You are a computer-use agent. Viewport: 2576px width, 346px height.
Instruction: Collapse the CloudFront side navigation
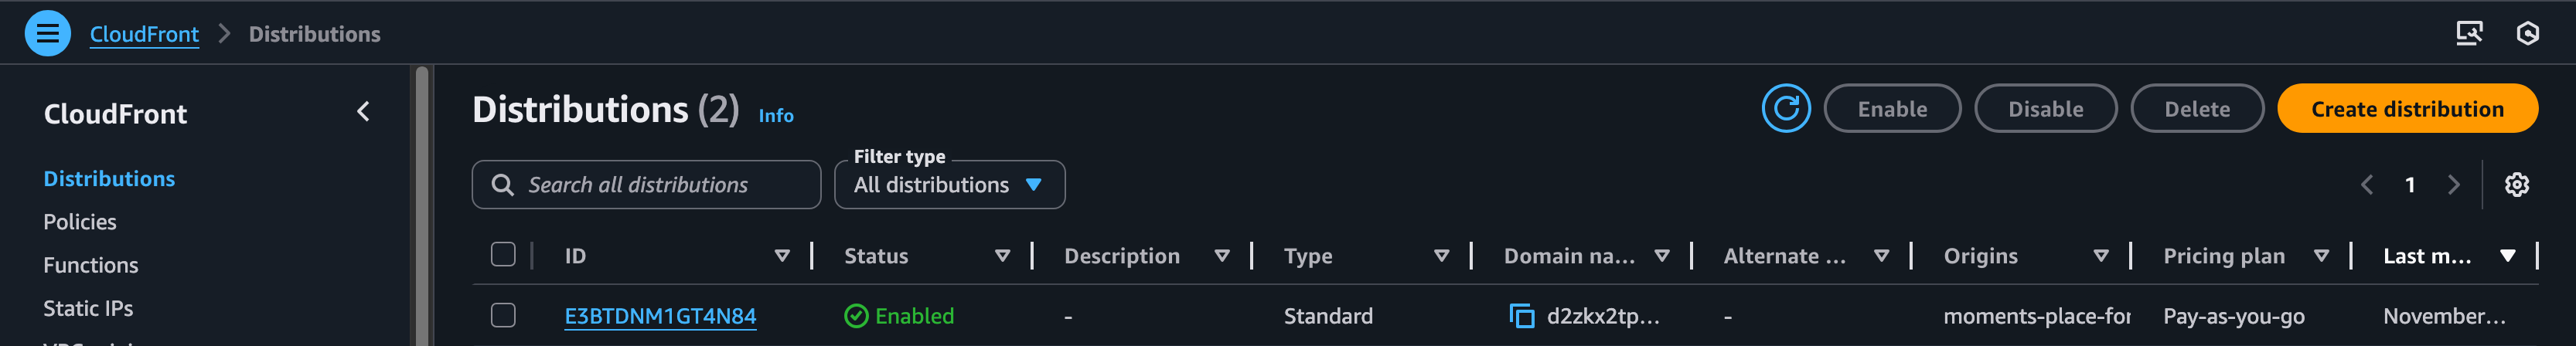point(363,112)
